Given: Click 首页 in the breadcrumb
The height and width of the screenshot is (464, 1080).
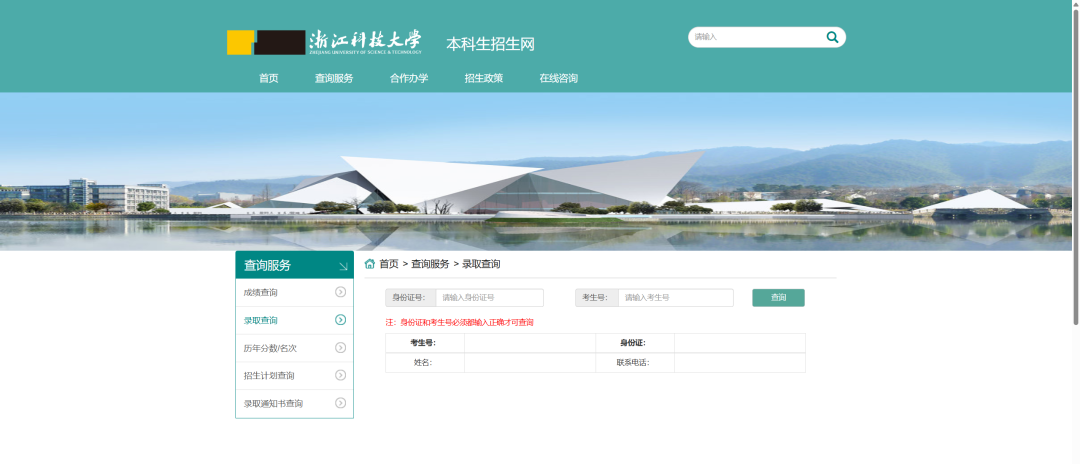Looking at the screenshot, I should point(389,264).
